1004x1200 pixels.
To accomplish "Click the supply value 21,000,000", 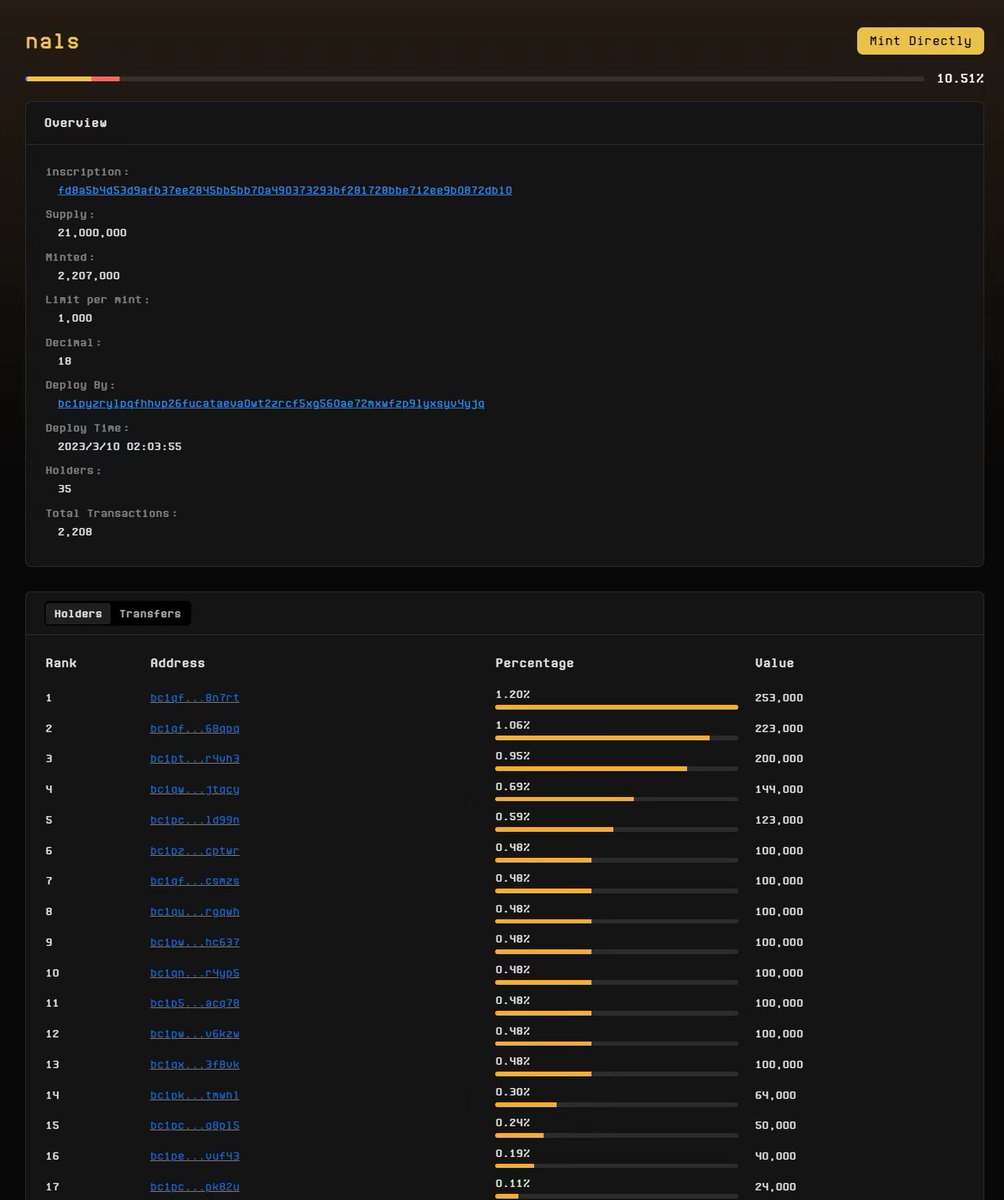I will click(92, 233).
